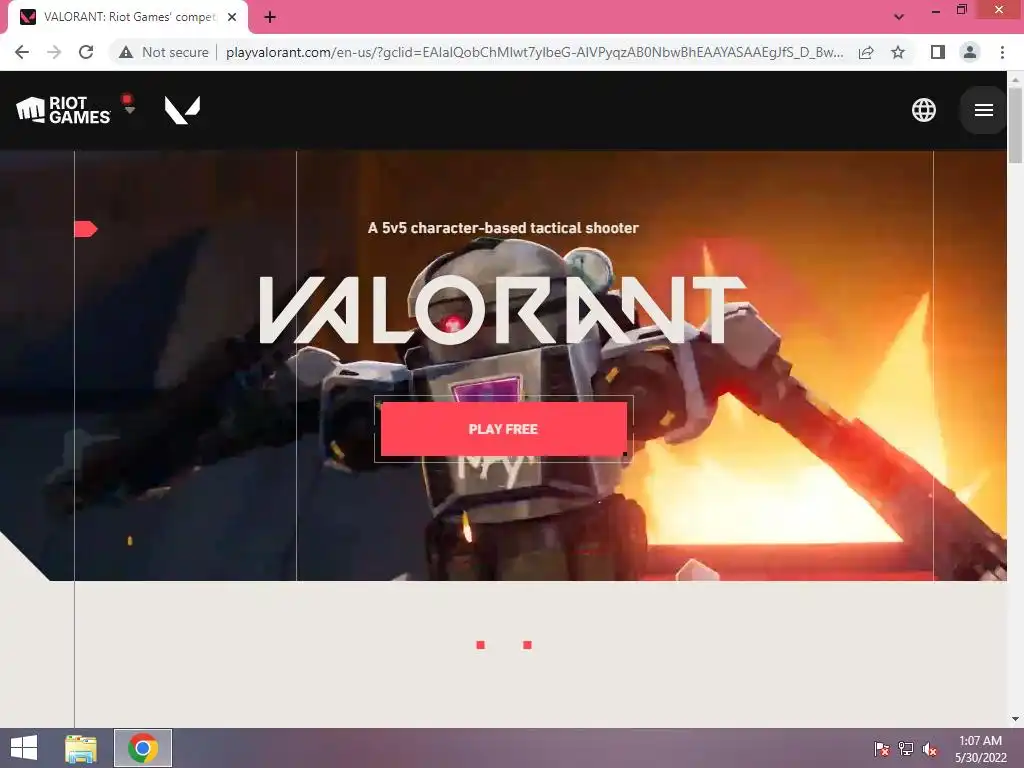Screen dimensions: 1024x768
Task: Open the taskbar clock and date
Action: click(980, 749)
